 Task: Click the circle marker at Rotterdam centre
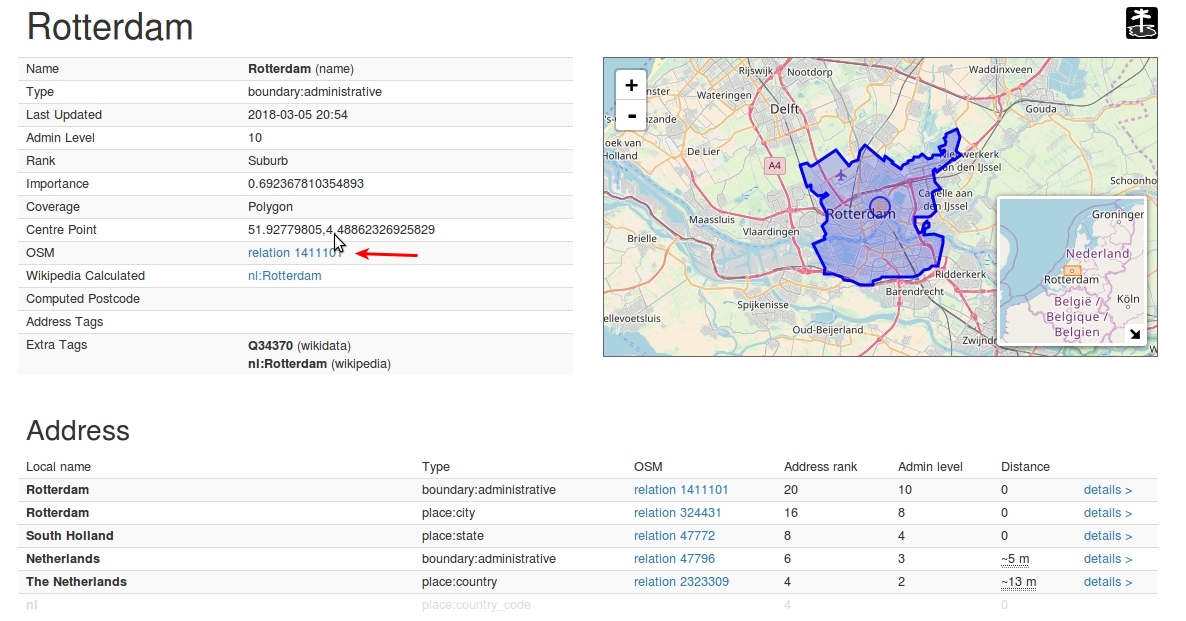[x=880, y=206]
